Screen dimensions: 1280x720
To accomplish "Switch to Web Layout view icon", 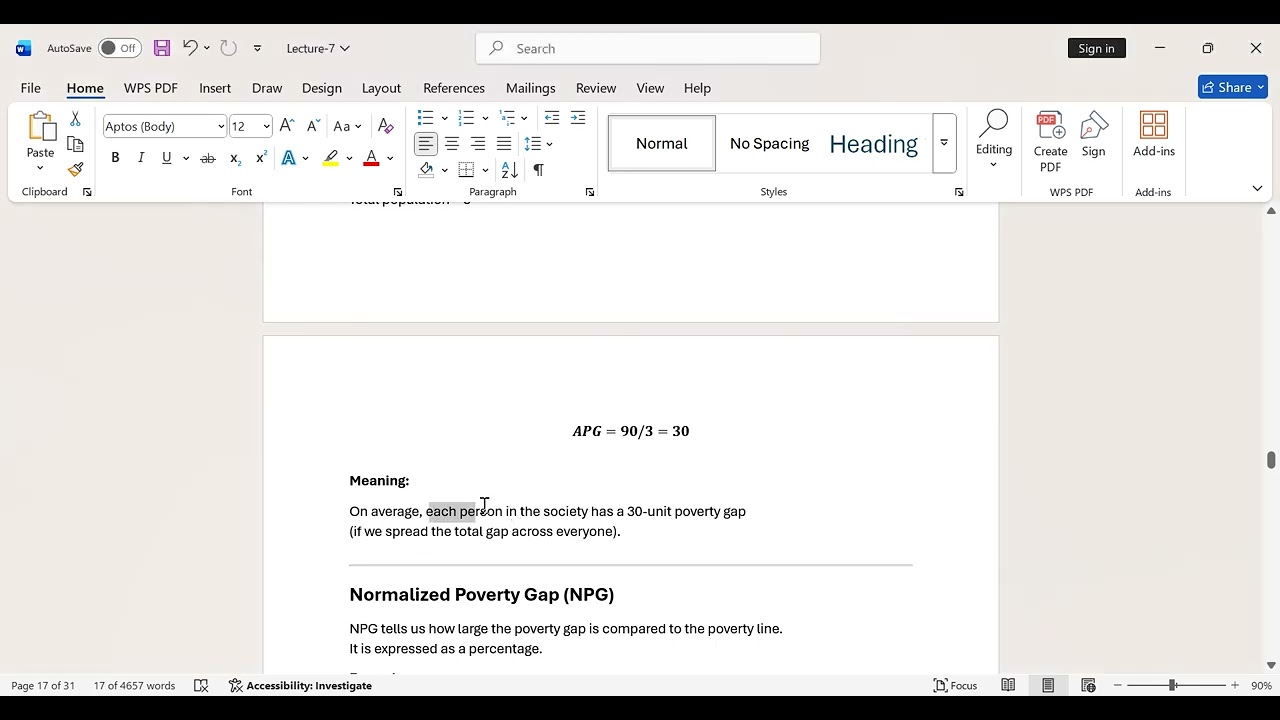I will (1088, 686).
